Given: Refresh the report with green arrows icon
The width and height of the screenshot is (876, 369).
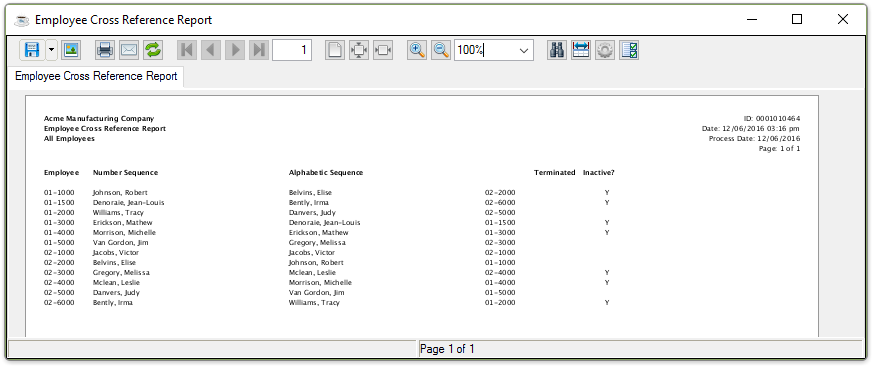Looking at the screenshot, I should [x=153, y=50].
